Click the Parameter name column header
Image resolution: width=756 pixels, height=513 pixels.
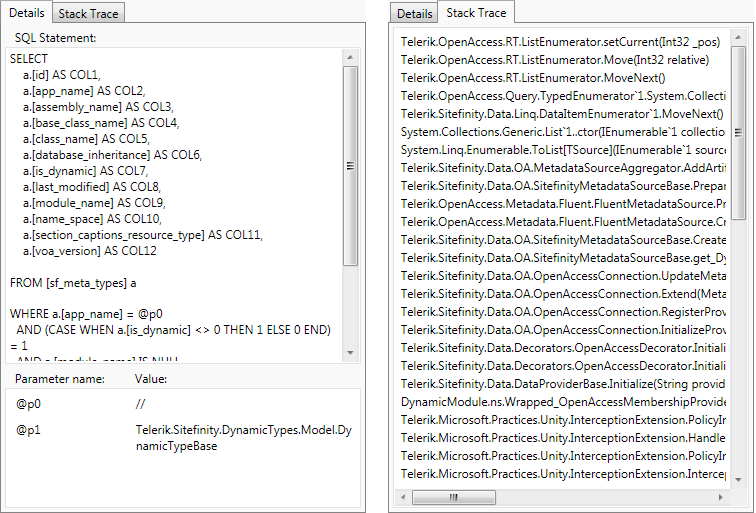tap(60, 379)
